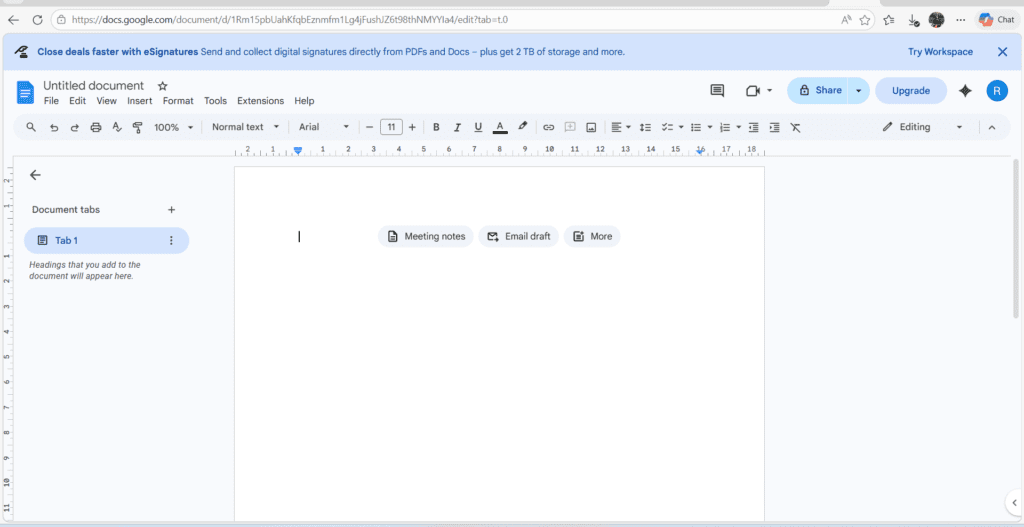Screen dimensions: 1024x527
Task: Expand bulleted list options arrow
Action: pyautogui.click(x=710, y=127)
